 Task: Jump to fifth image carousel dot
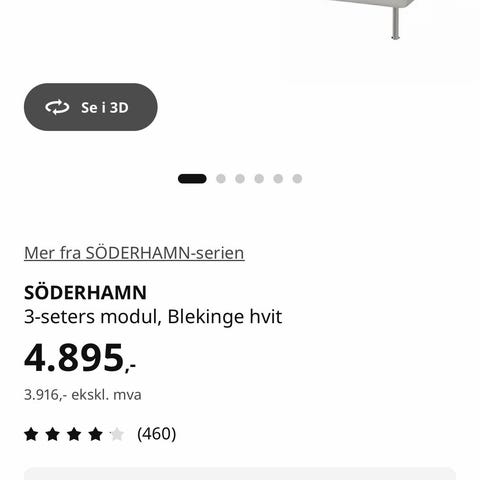278,179
